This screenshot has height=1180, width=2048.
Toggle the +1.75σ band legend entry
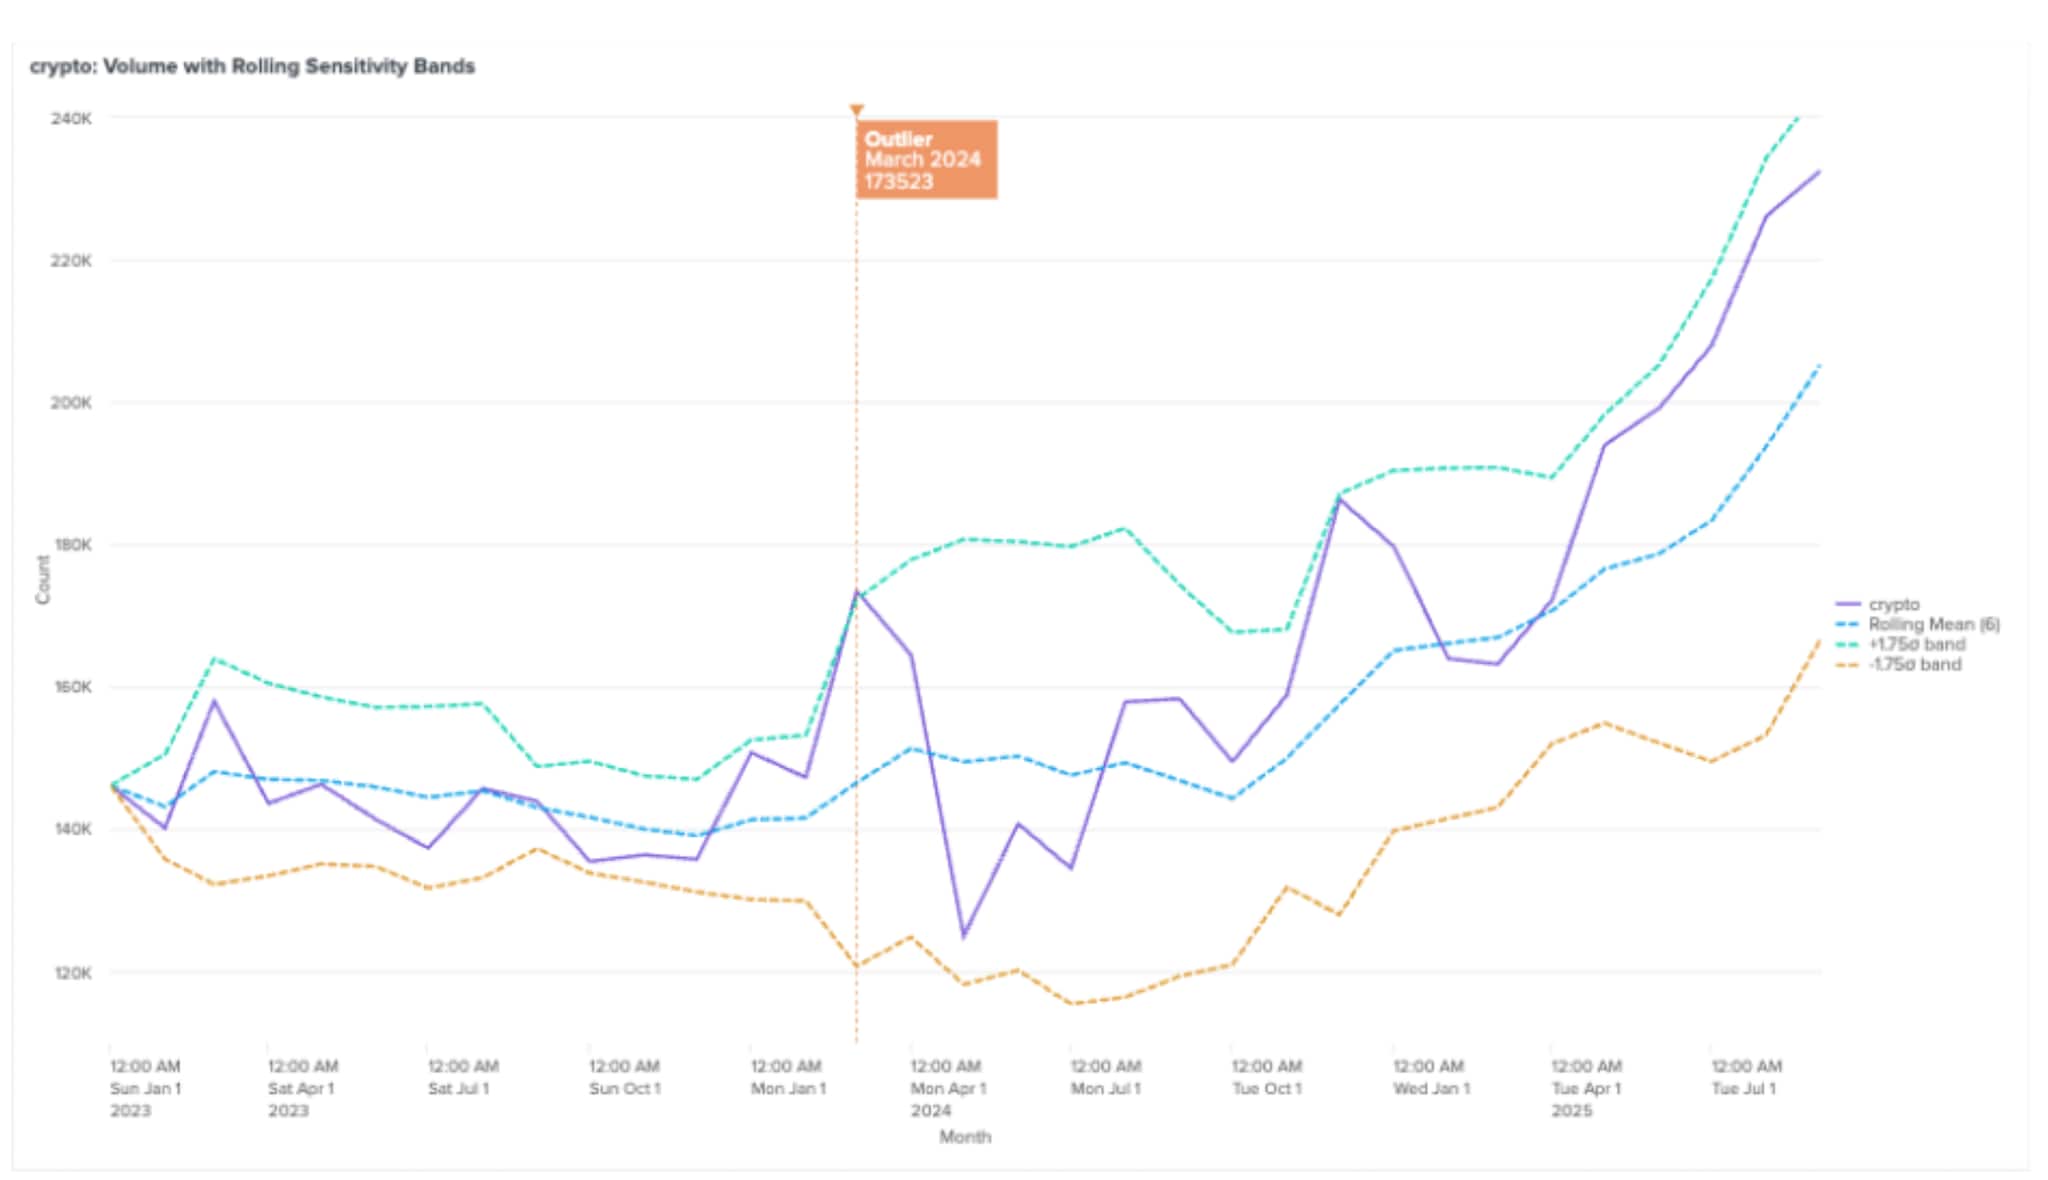pyautogui.click(x=1916, y=644)
